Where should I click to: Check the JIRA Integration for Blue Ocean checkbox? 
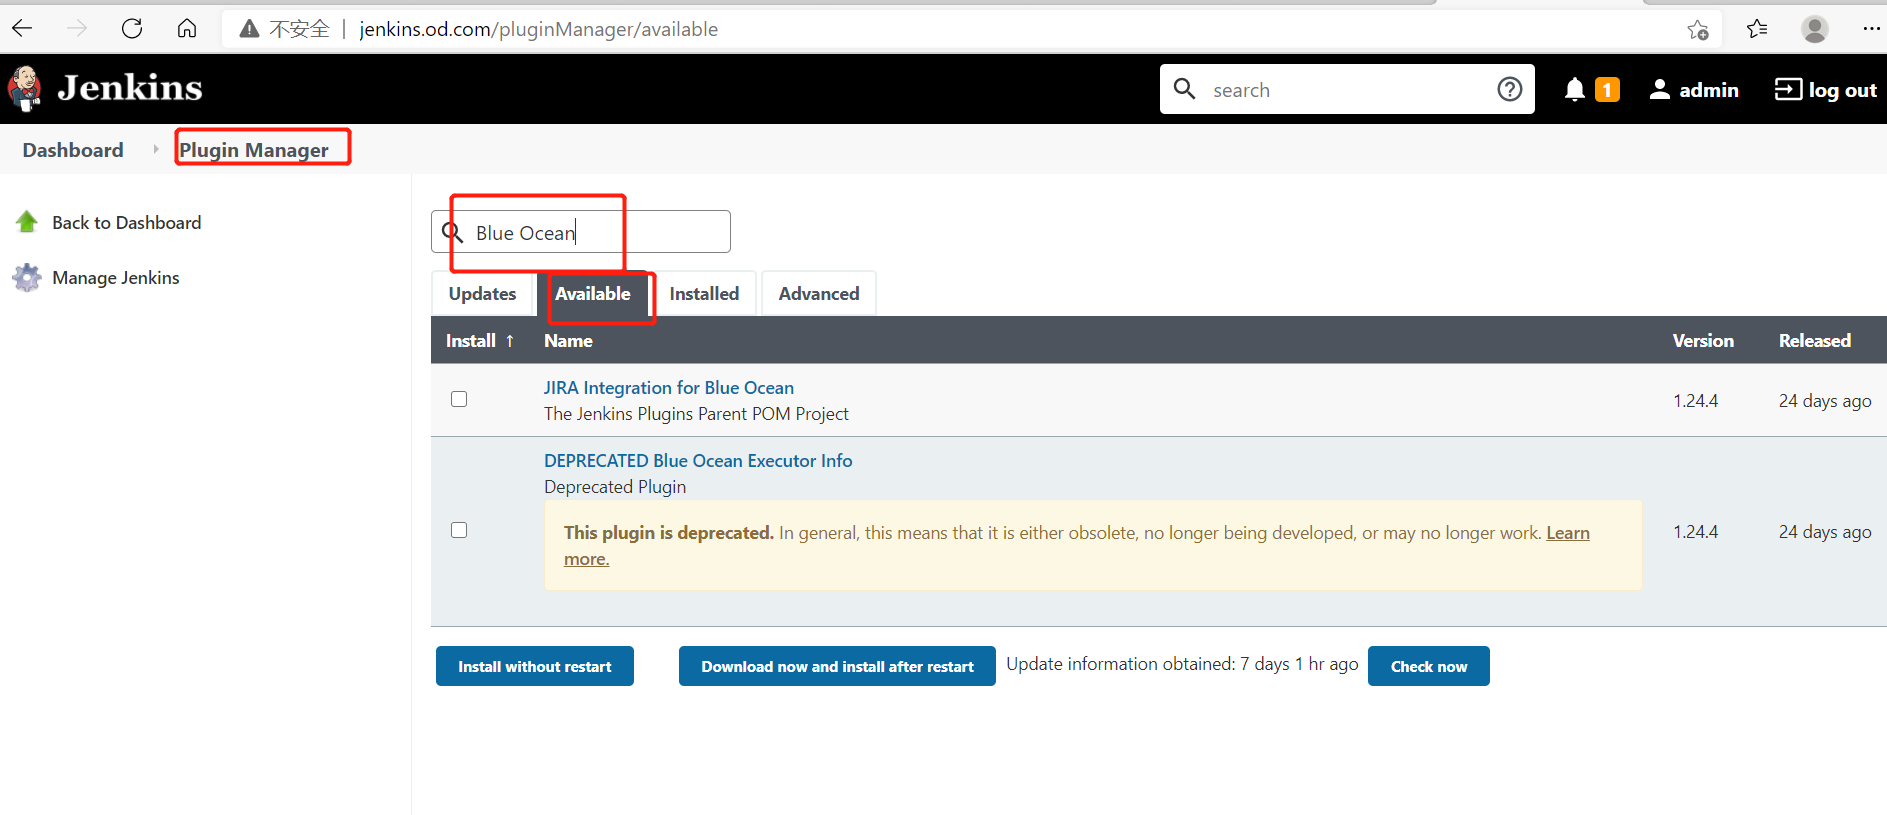[459, 400]
